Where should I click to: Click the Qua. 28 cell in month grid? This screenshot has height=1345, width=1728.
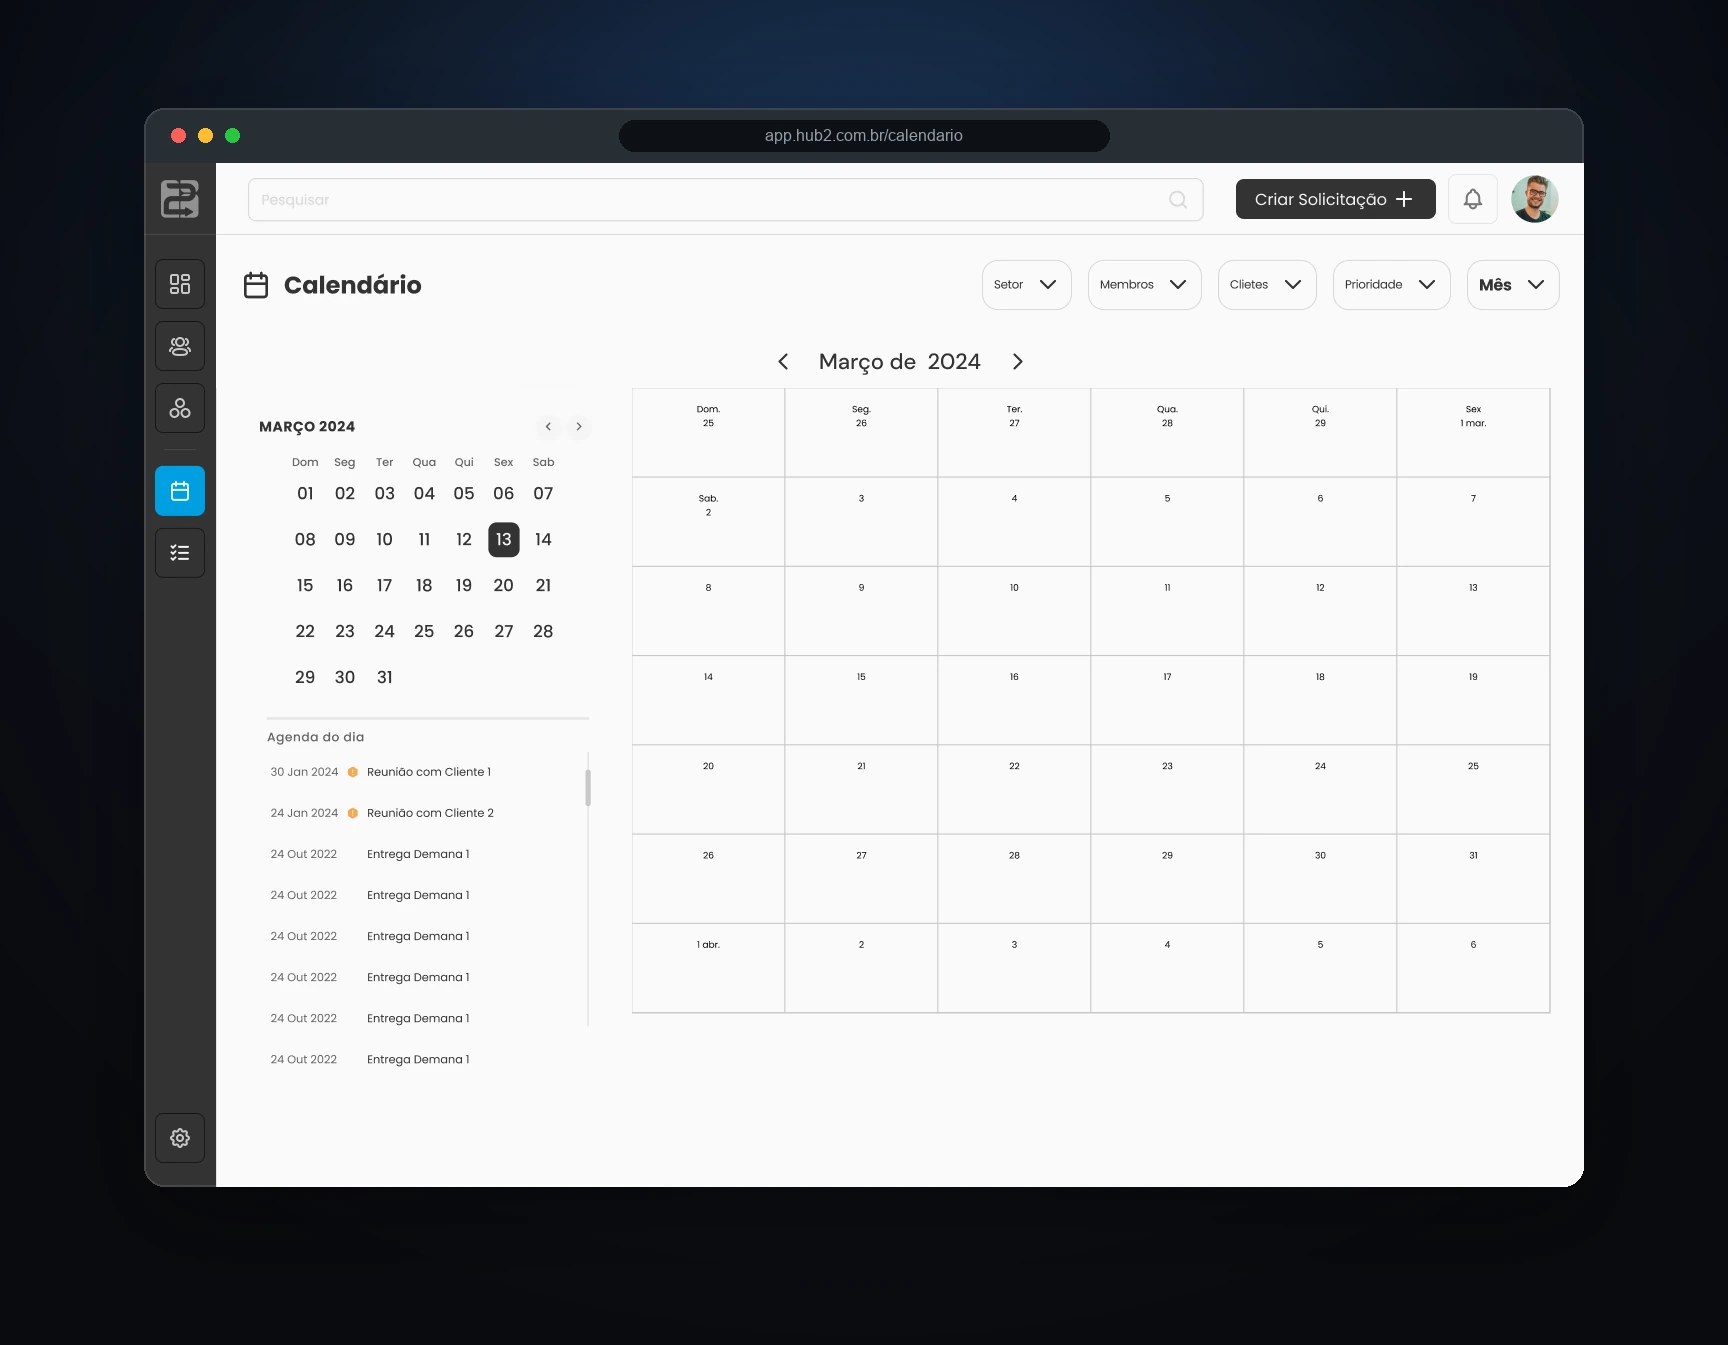(x=1167, y=433)
